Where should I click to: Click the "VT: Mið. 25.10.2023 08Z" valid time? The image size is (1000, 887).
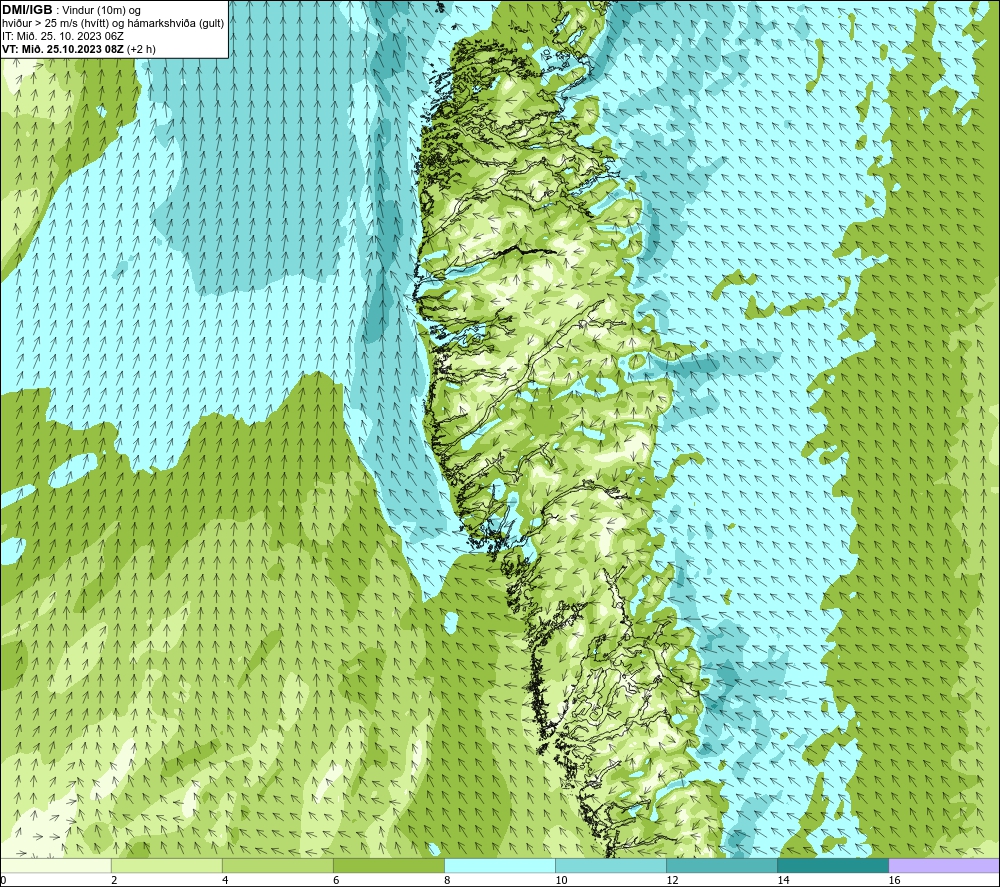pos(63,49)
